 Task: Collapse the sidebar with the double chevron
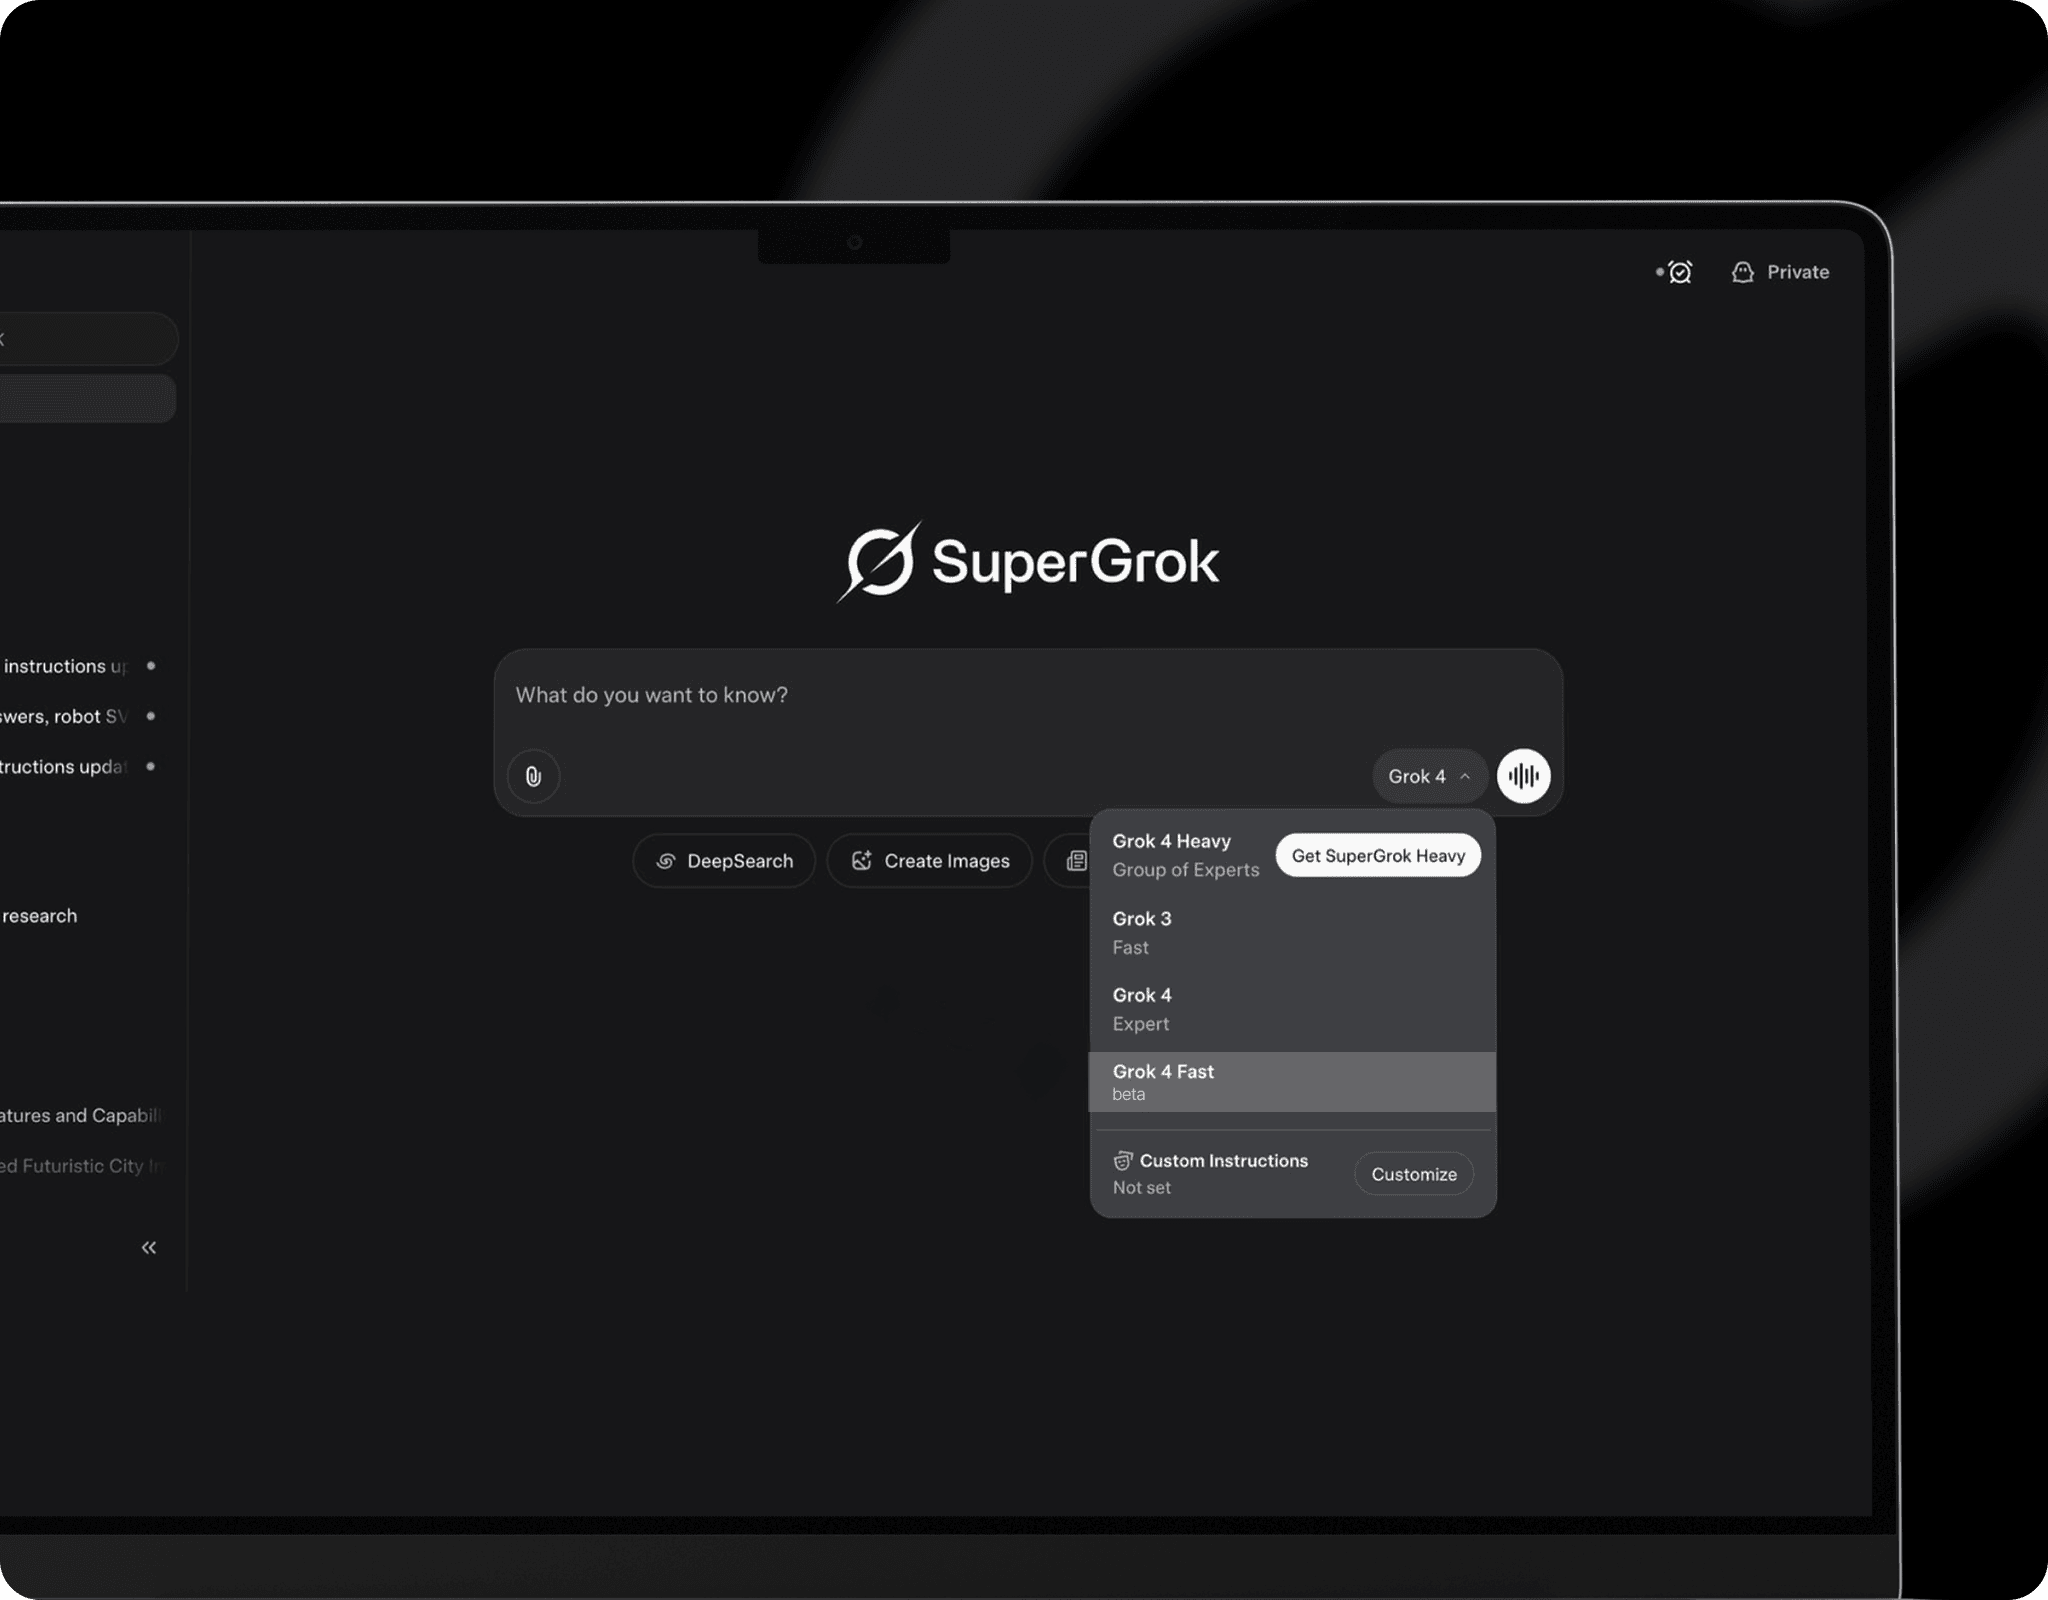pyautogui.click(x=149, y=1247)
